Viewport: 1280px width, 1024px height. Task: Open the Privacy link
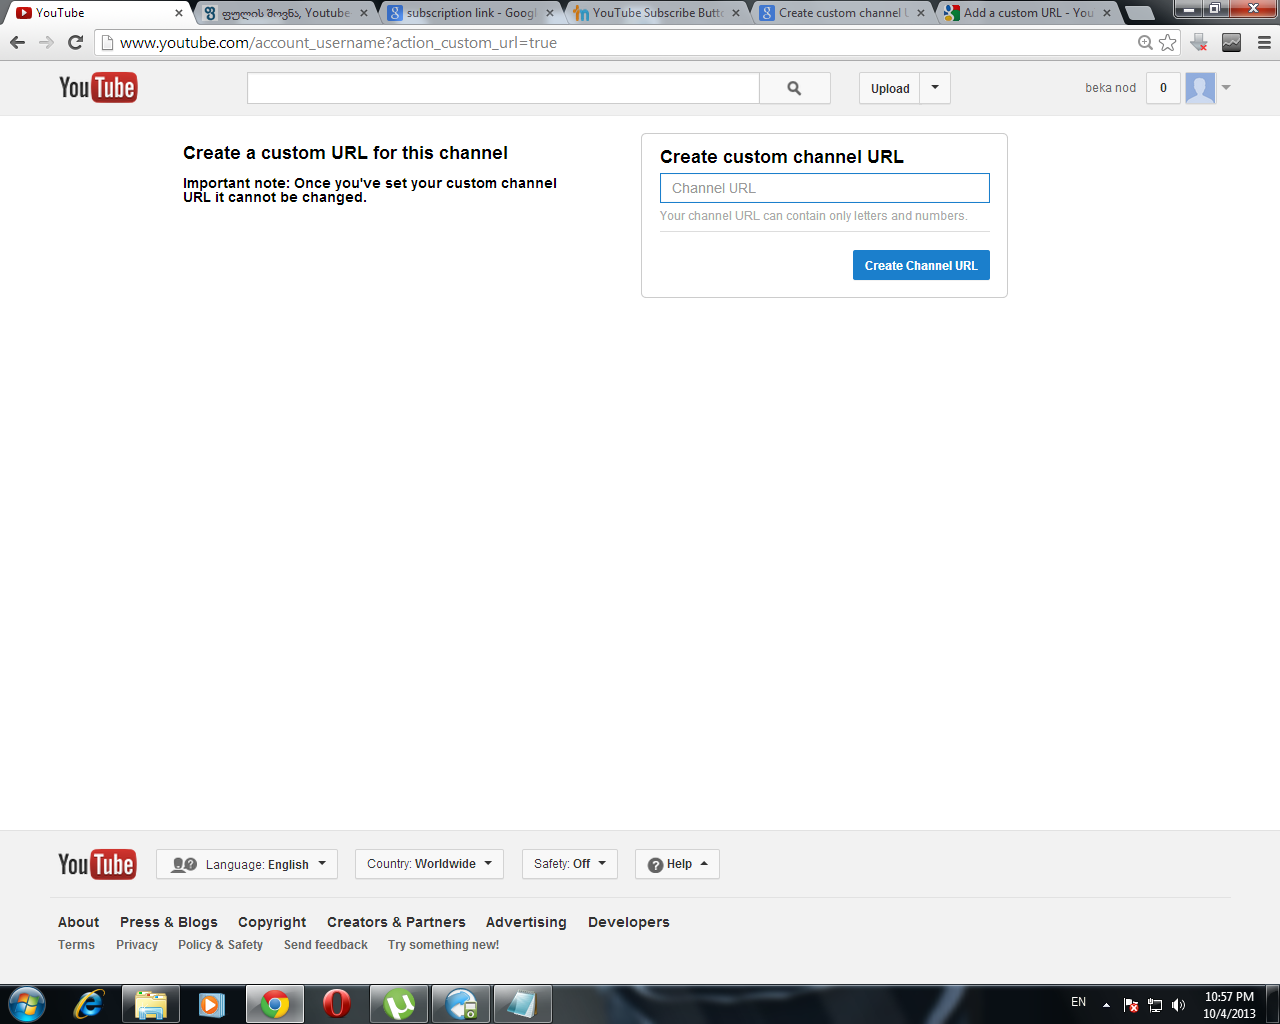click(x=137, y=945)
